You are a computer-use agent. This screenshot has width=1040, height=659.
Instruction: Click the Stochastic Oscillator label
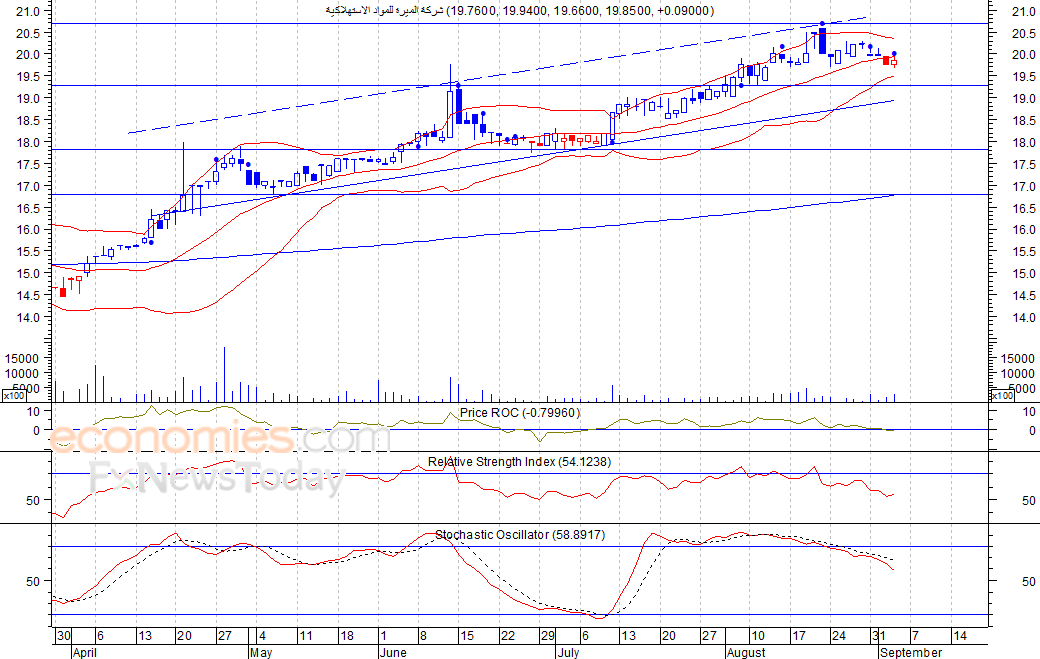[520, 535]
